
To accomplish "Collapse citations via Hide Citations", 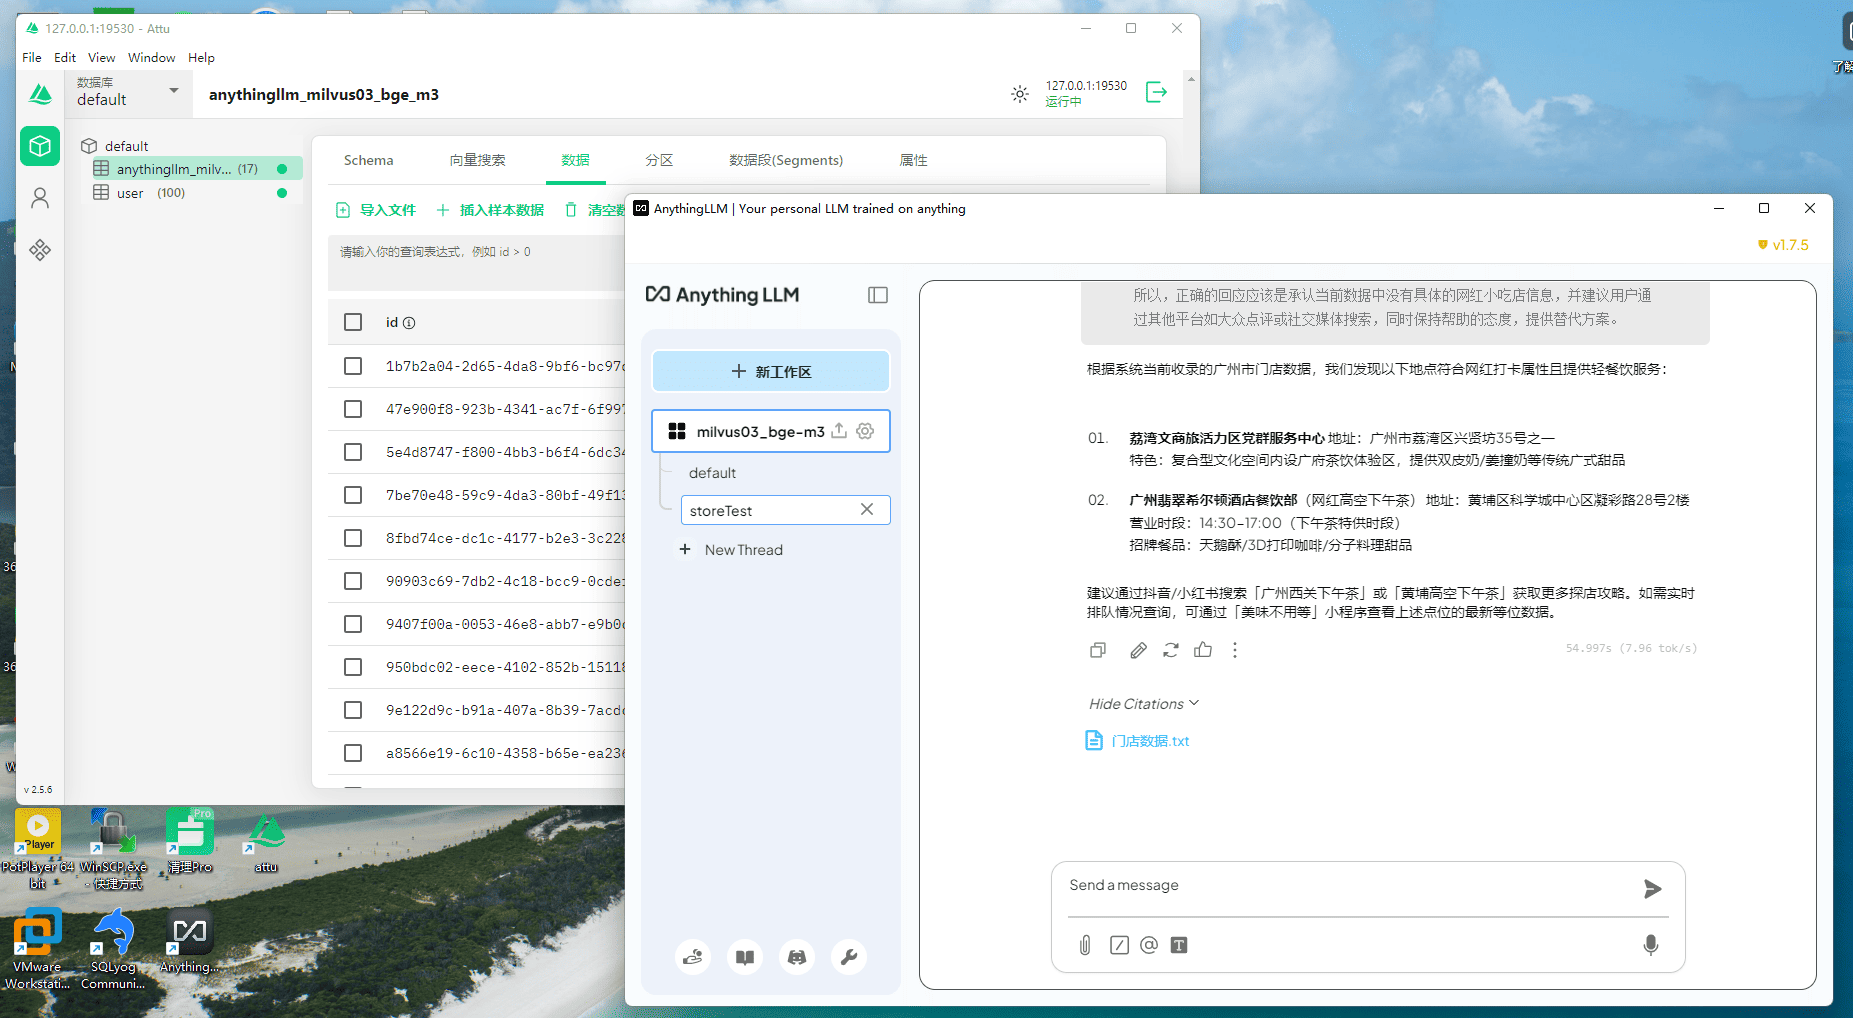I will (x=1142, y=704).
